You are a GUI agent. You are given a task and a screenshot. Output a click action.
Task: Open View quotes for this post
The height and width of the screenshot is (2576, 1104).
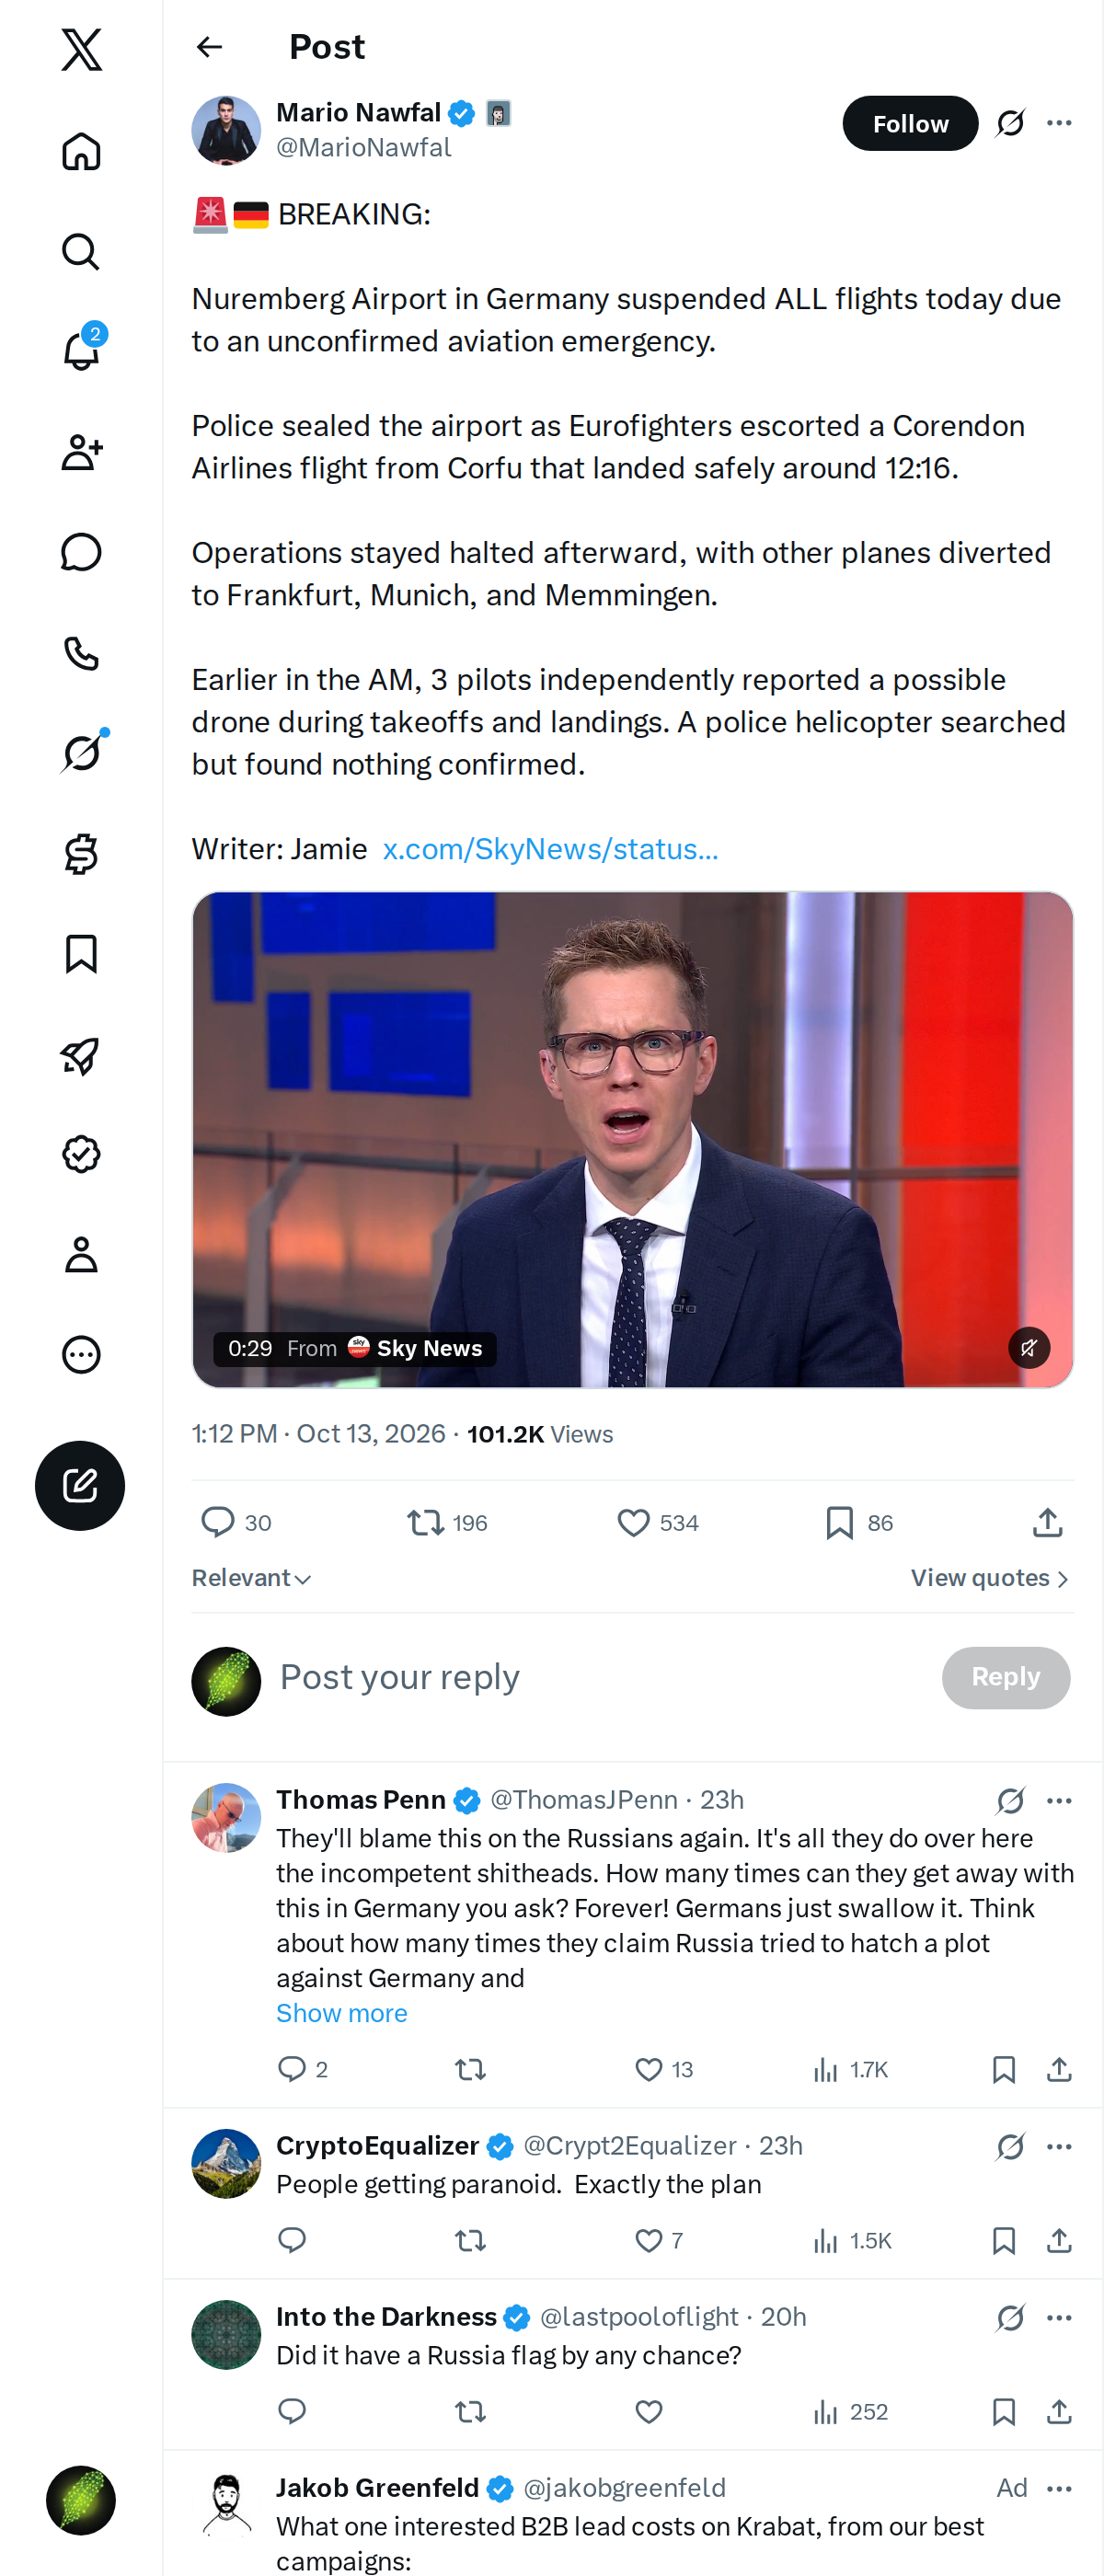click(x=990, y=1577)
